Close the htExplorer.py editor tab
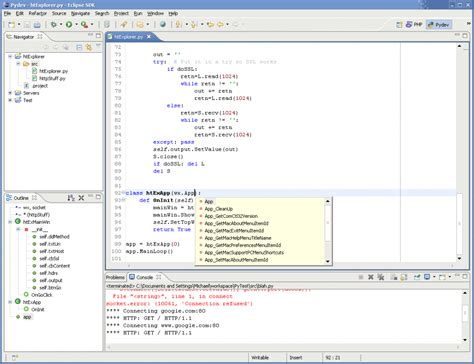This screenshot has height=364, width=474. click(x=149, y=37)
